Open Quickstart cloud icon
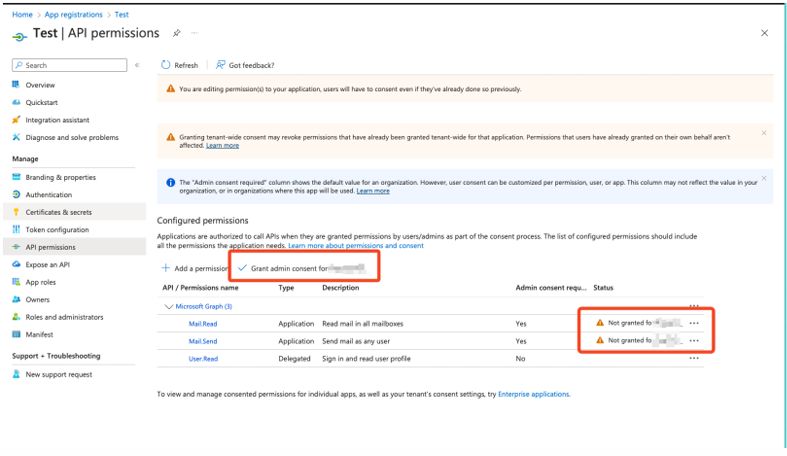This screenshot has width=787, height=456. click(16, 102)
